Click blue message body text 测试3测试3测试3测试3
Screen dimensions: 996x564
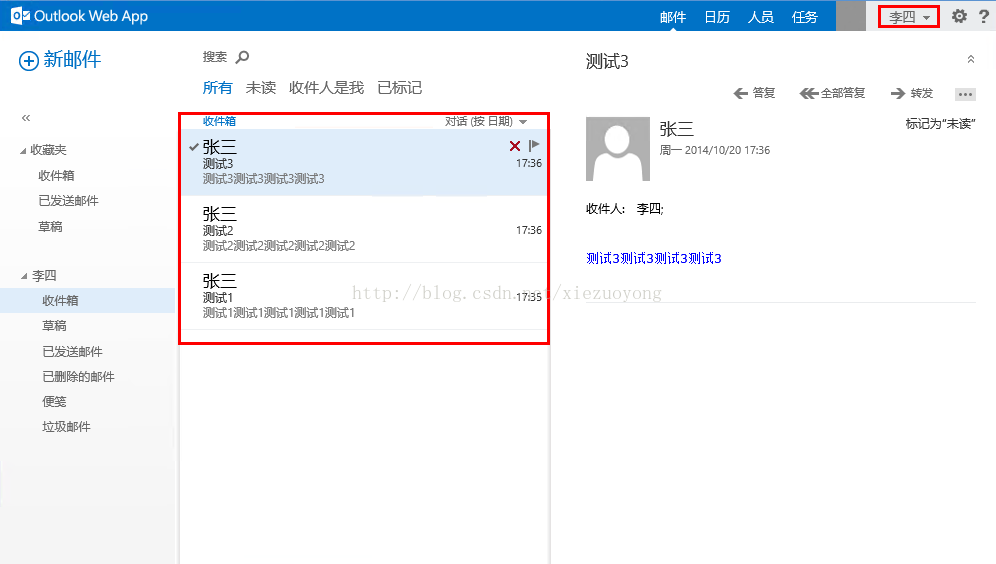(654, 258)
